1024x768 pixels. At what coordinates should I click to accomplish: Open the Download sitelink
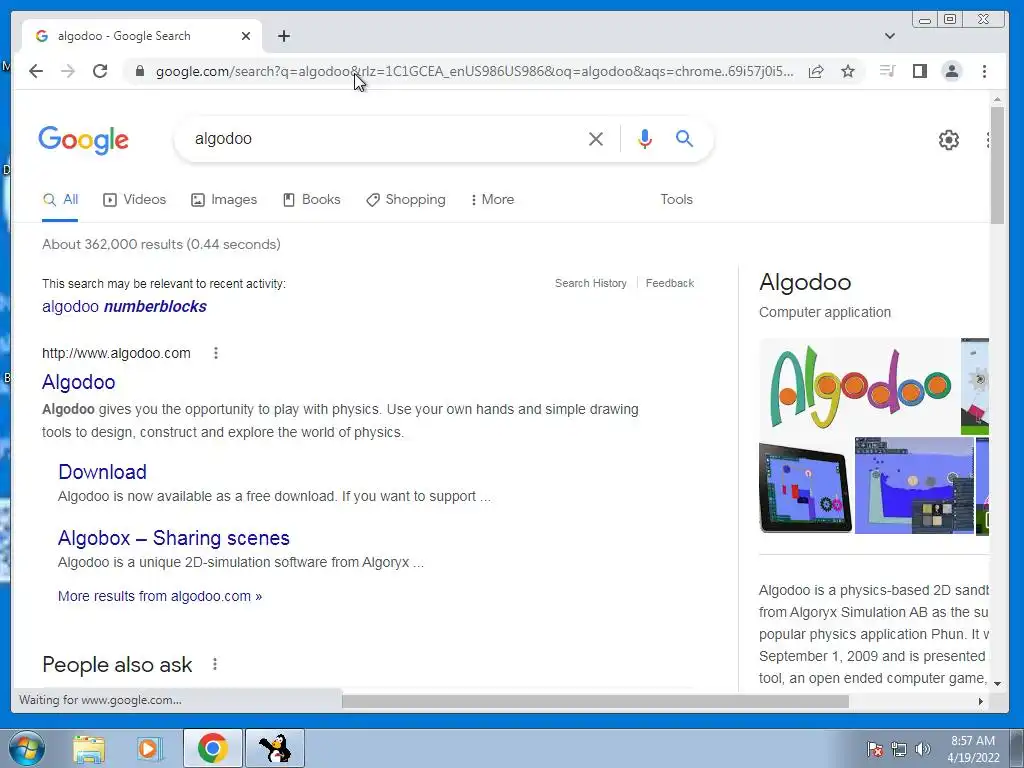103,472
